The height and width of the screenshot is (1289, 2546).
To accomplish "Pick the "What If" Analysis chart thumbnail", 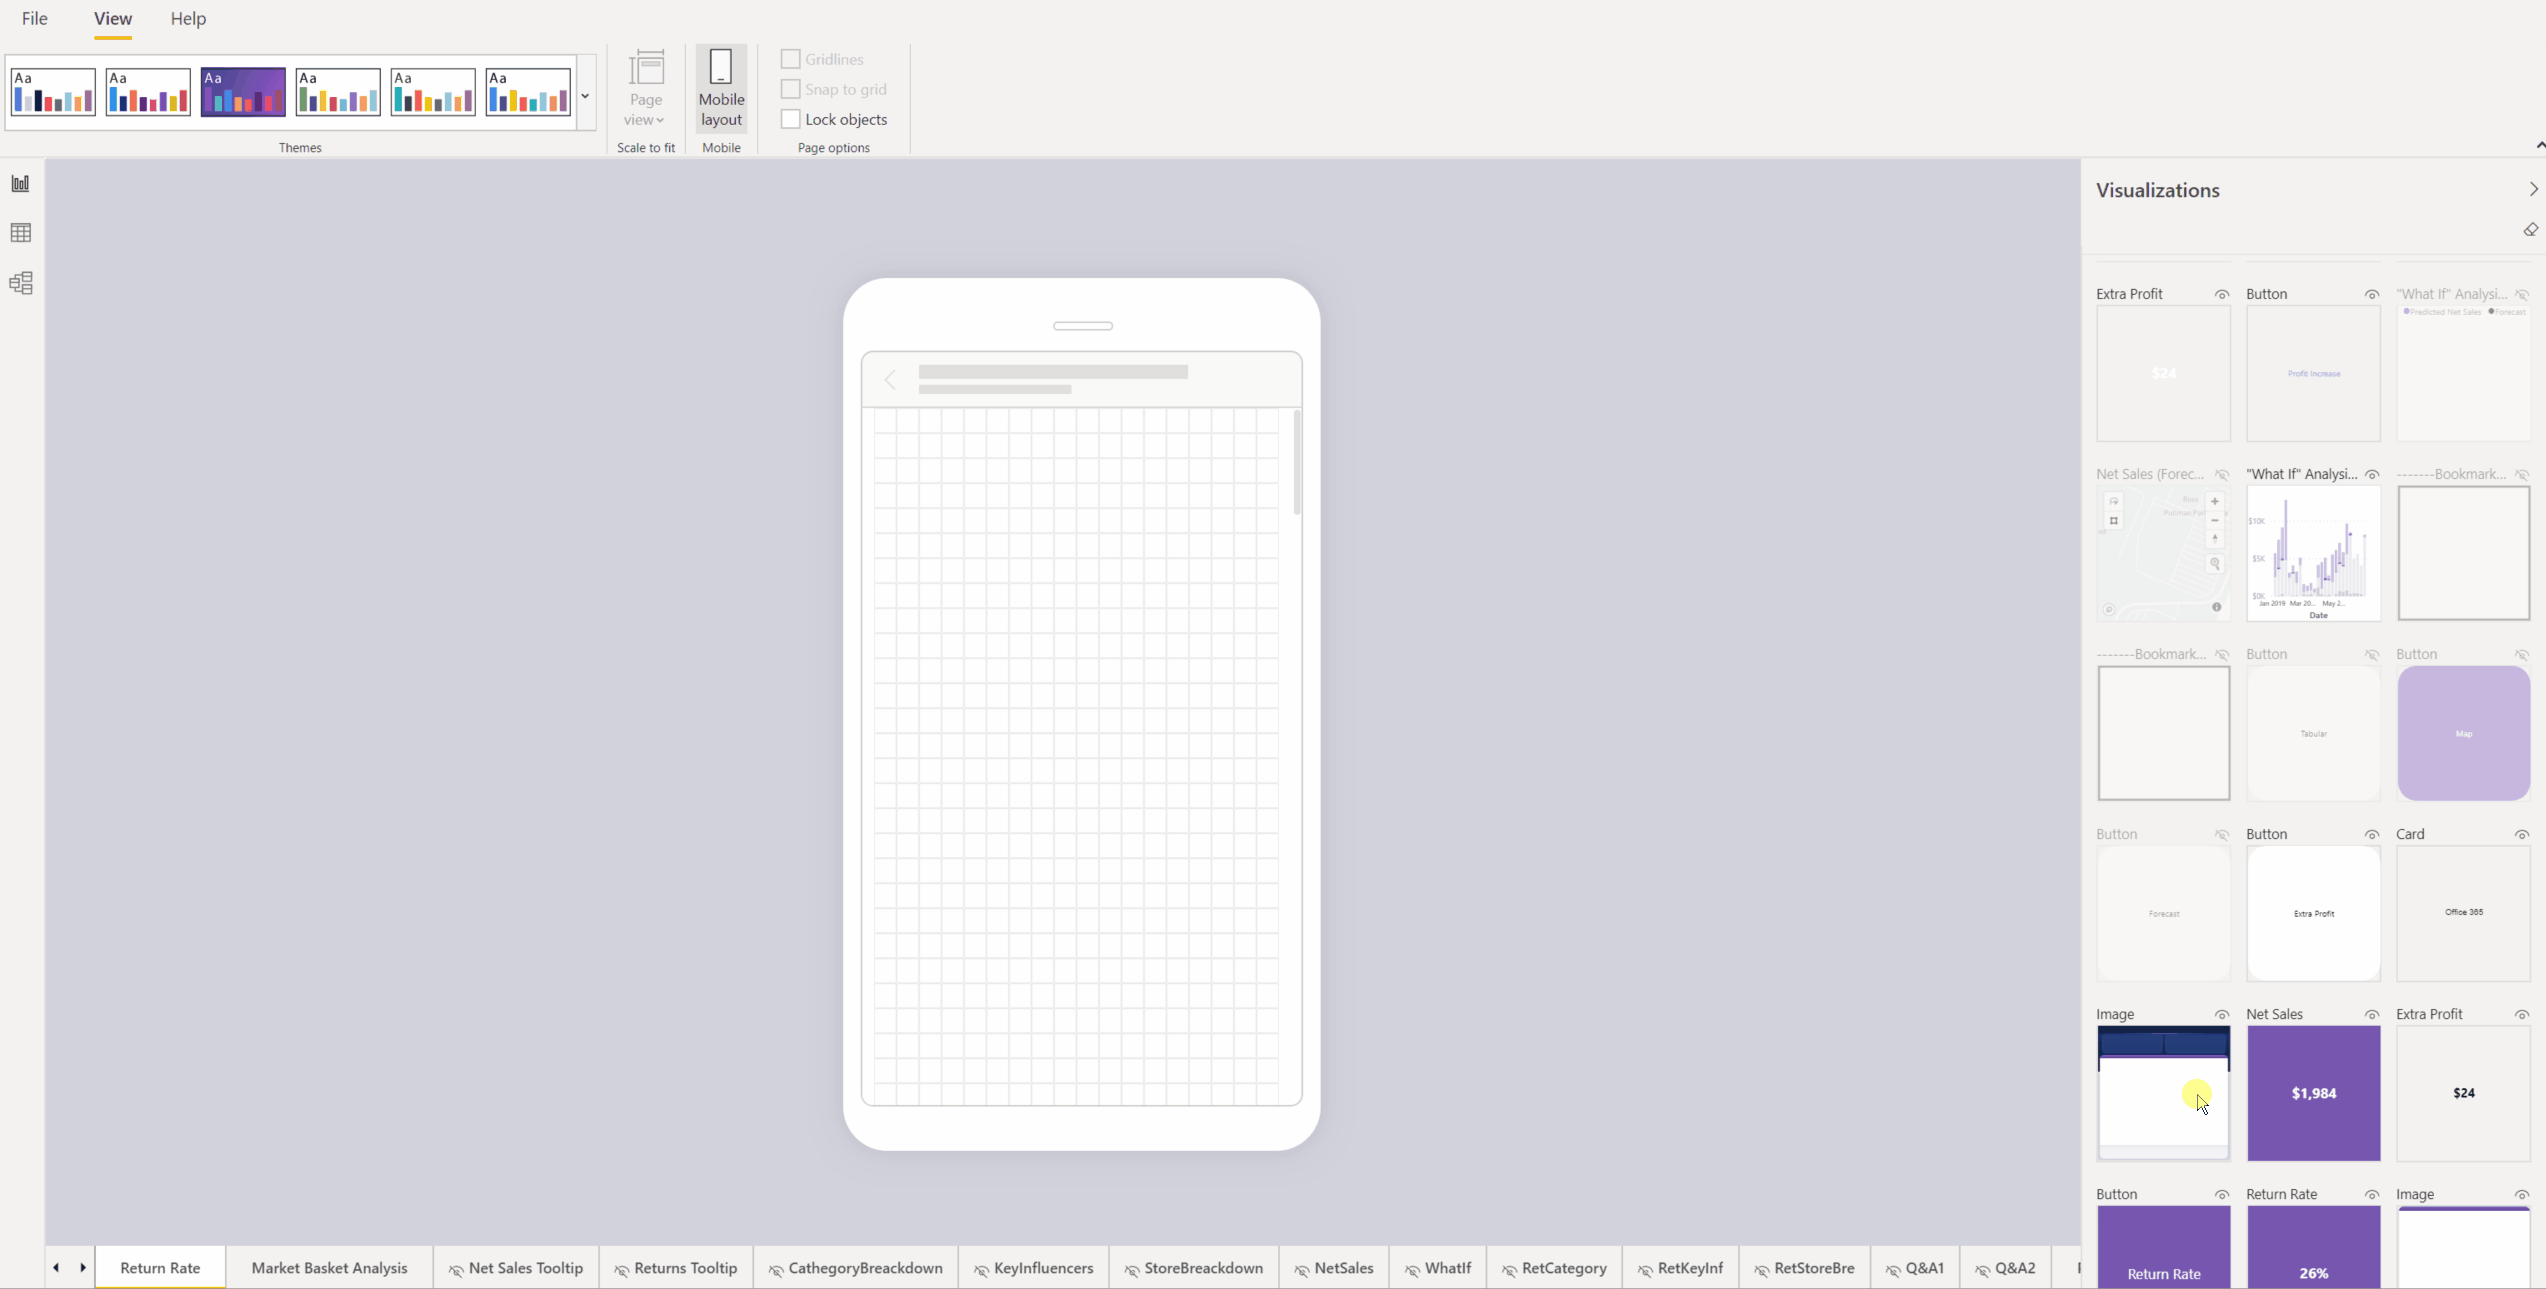I will tap(2313, 553).
